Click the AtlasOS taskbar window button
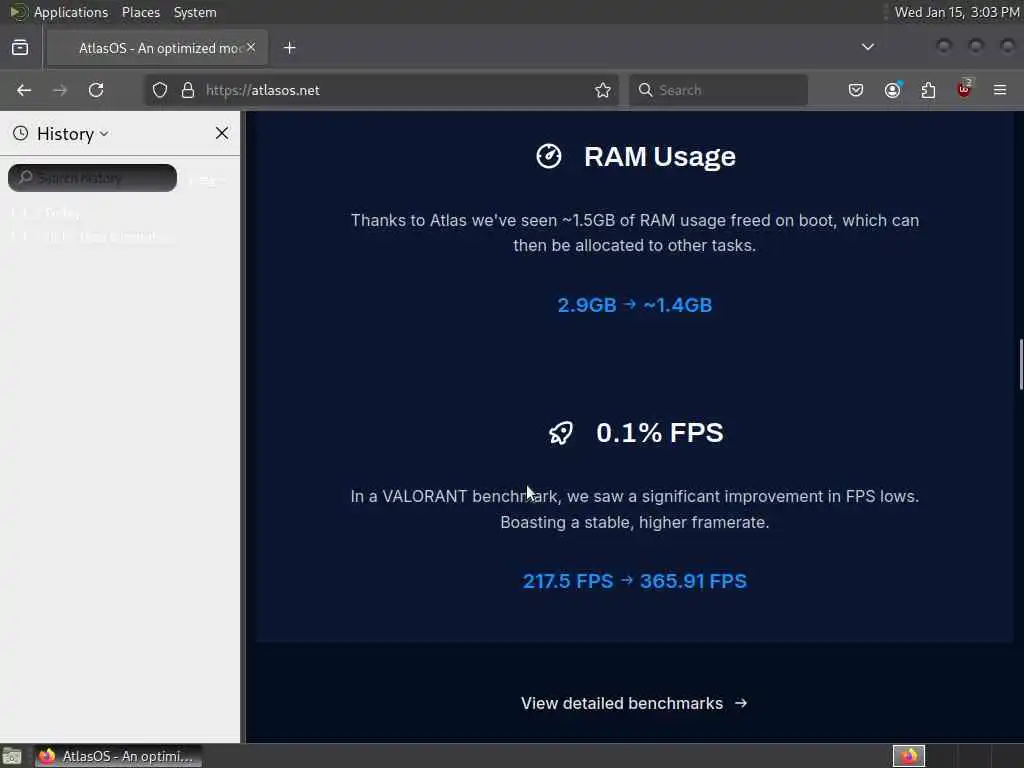1024x768 pixels. tap(118, 756)
